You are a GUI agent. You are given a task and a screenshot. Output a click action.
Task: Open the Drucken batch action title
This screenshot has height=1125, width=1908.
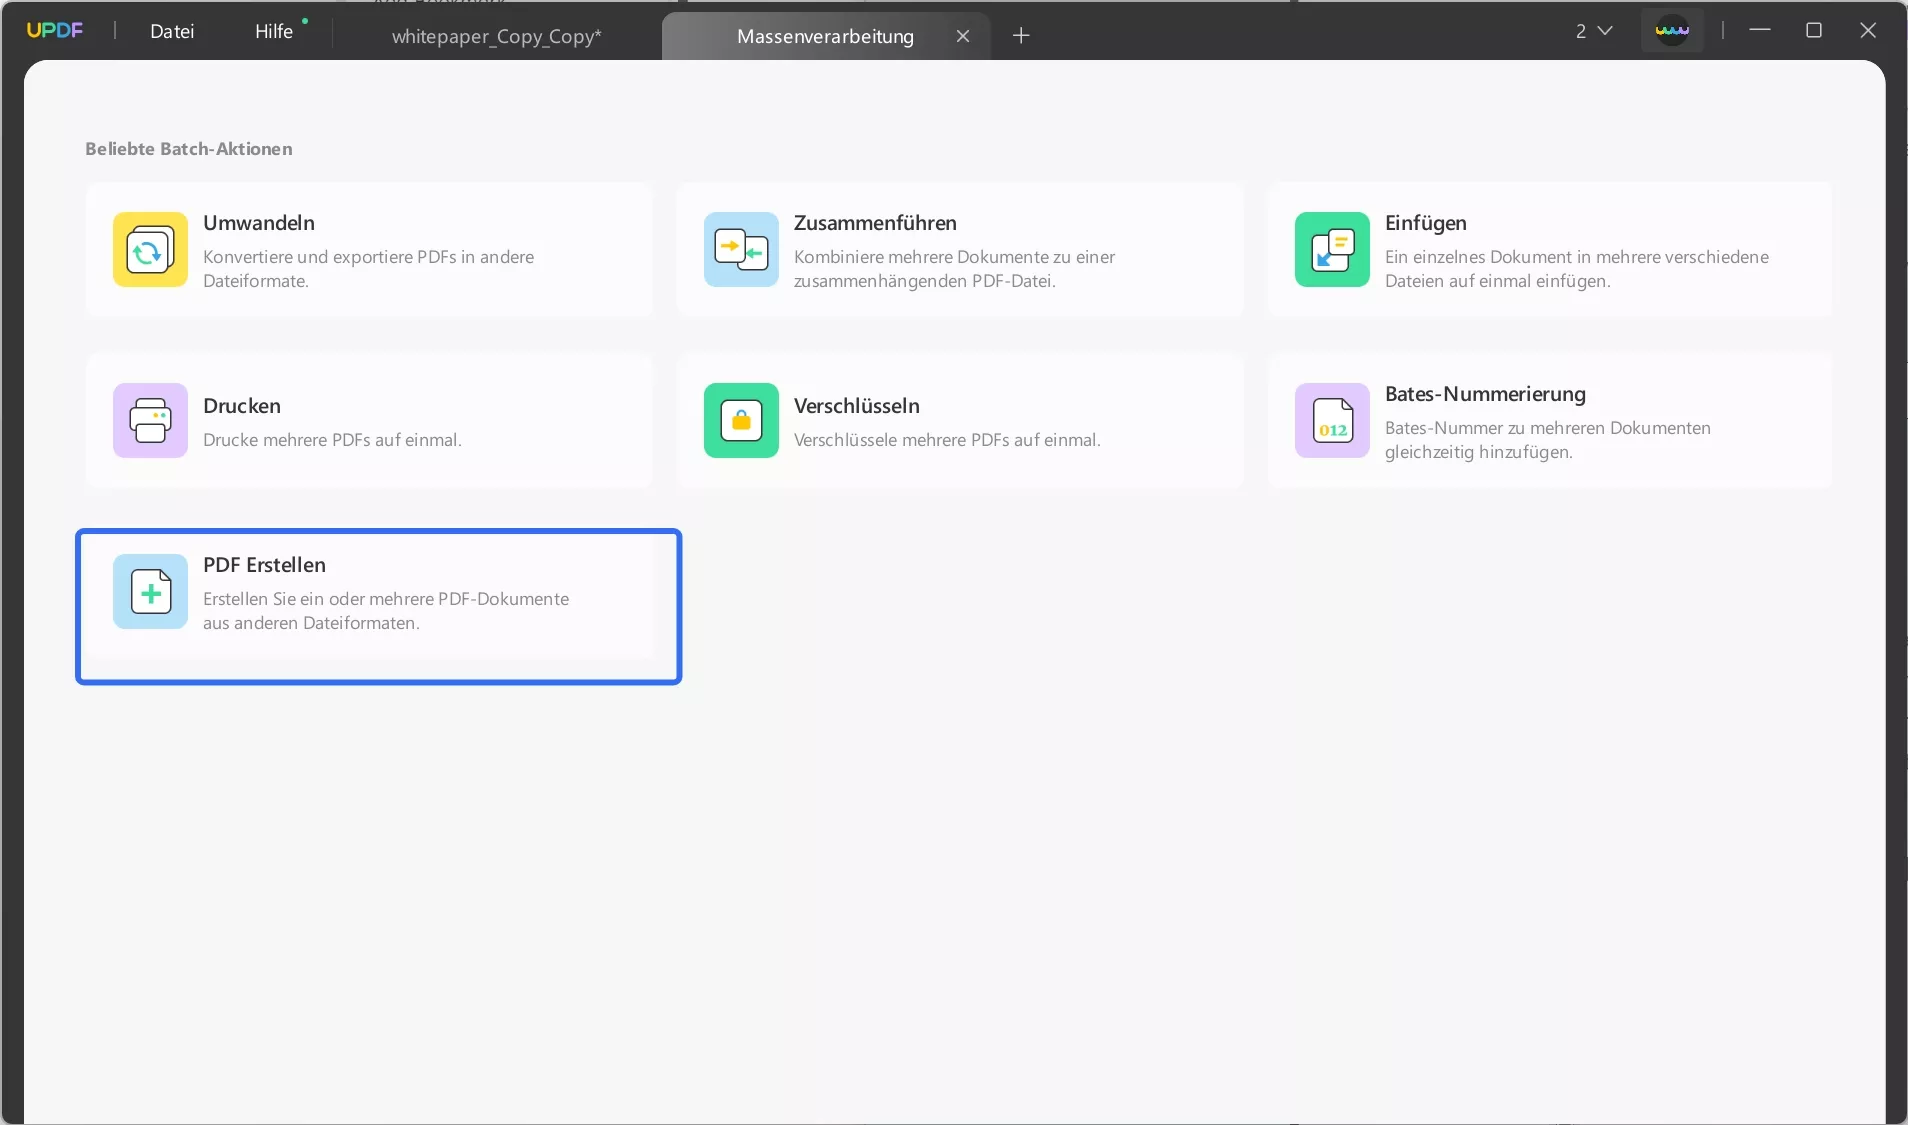[x=242, y=406]
